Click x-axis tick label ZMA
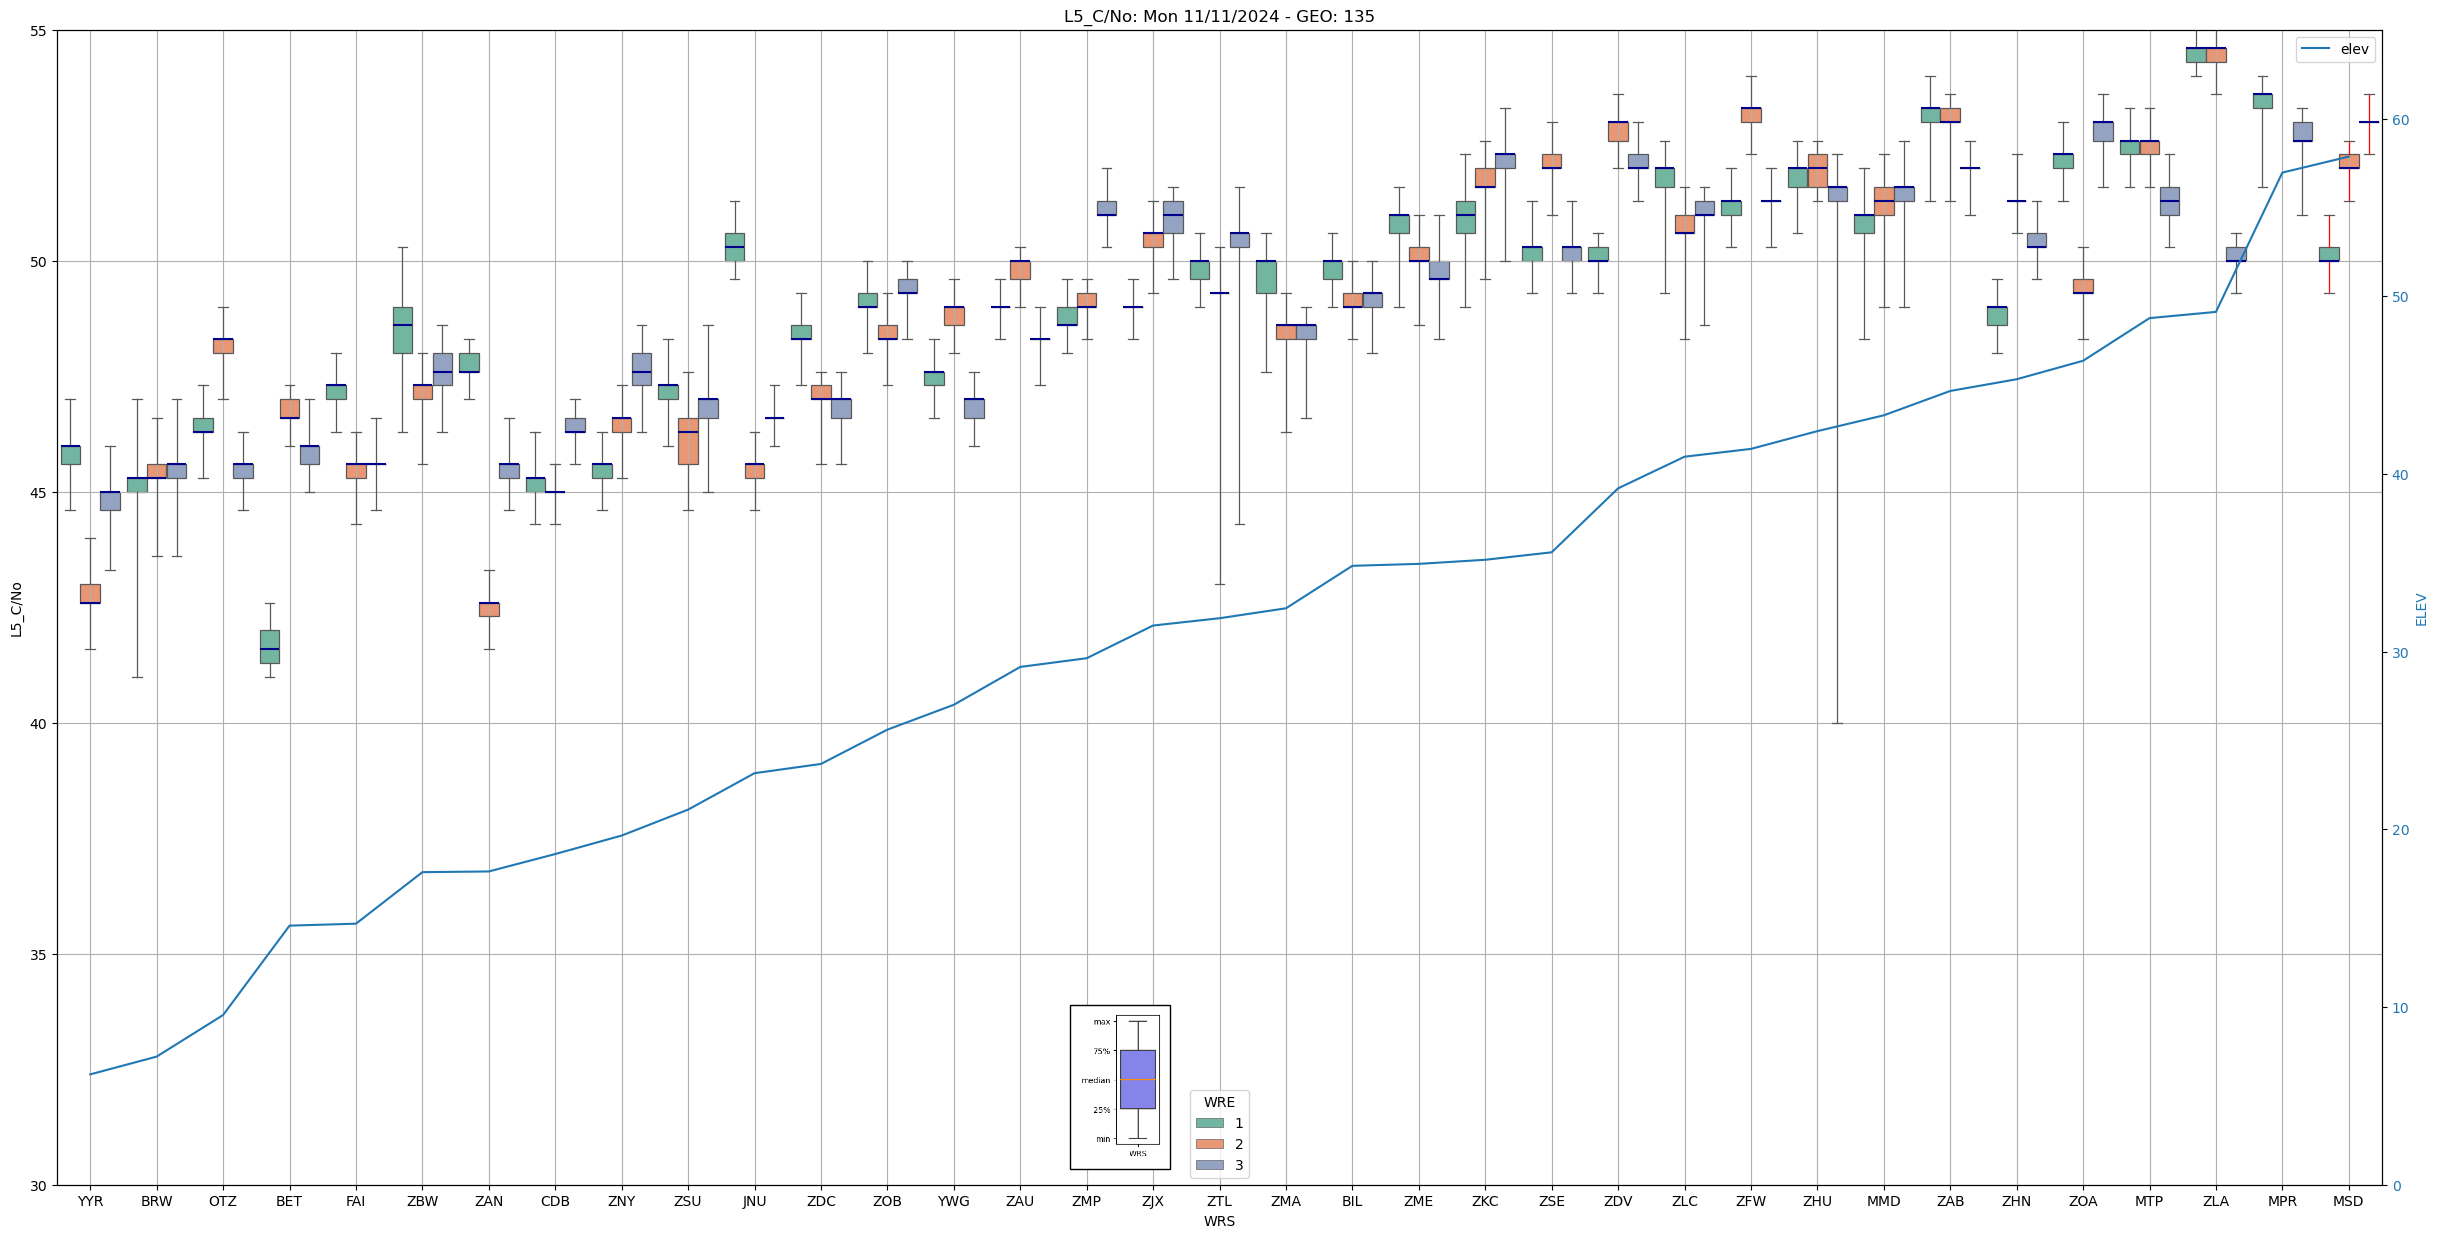Image resolution: width=2439 pixels, height=1238 pixels. [x=1286, y=1201]
